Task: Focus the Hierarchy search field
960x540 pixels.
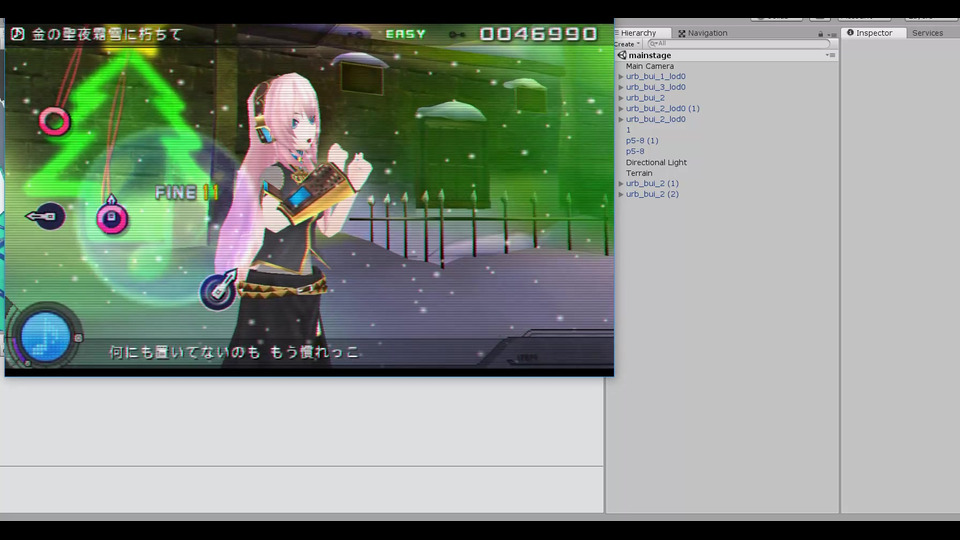Action: (x=739, y=43)
